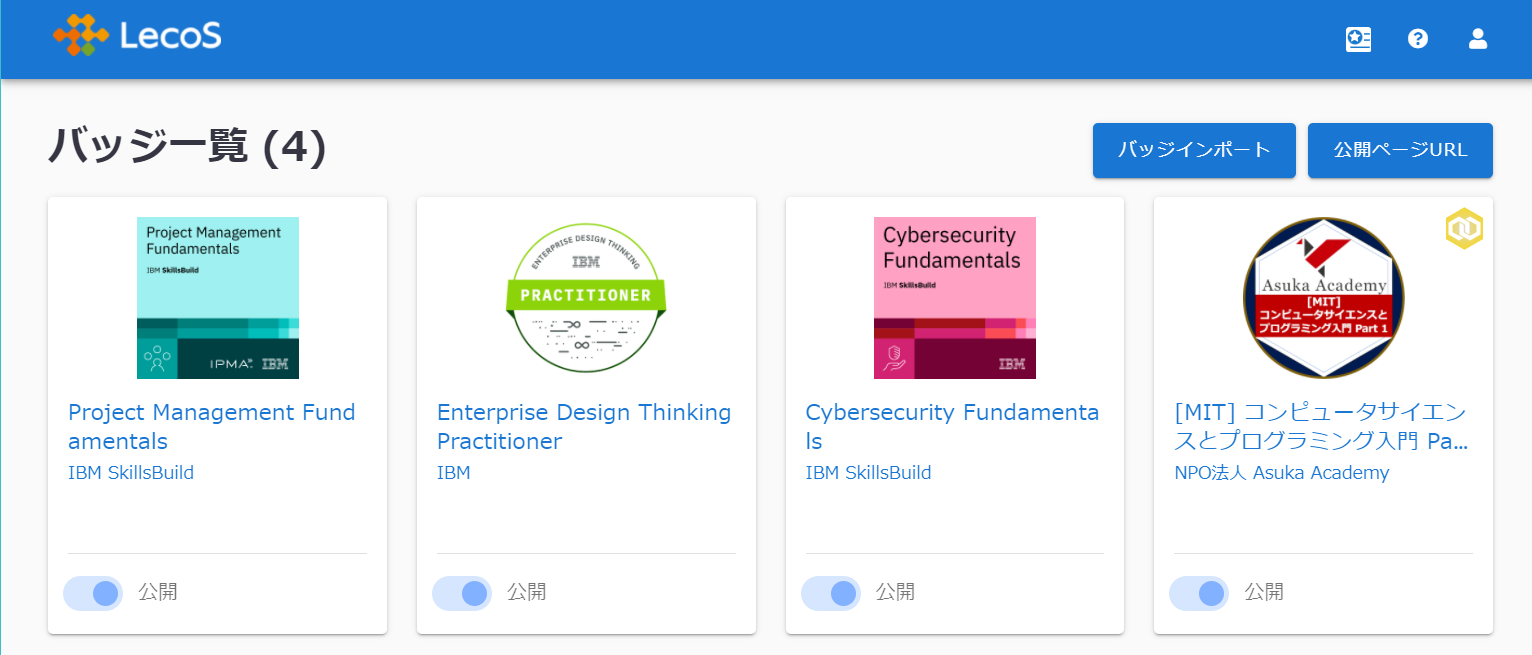Toggle 公開 switch for Cybersecurity Fundamentals

click(x=831, y=593)
